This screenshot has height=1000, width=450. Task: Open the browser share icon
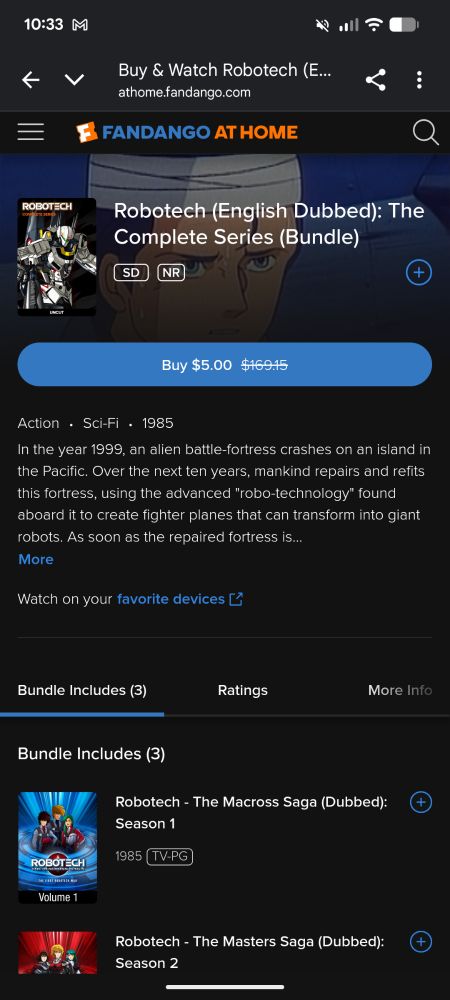click(375, 80)
